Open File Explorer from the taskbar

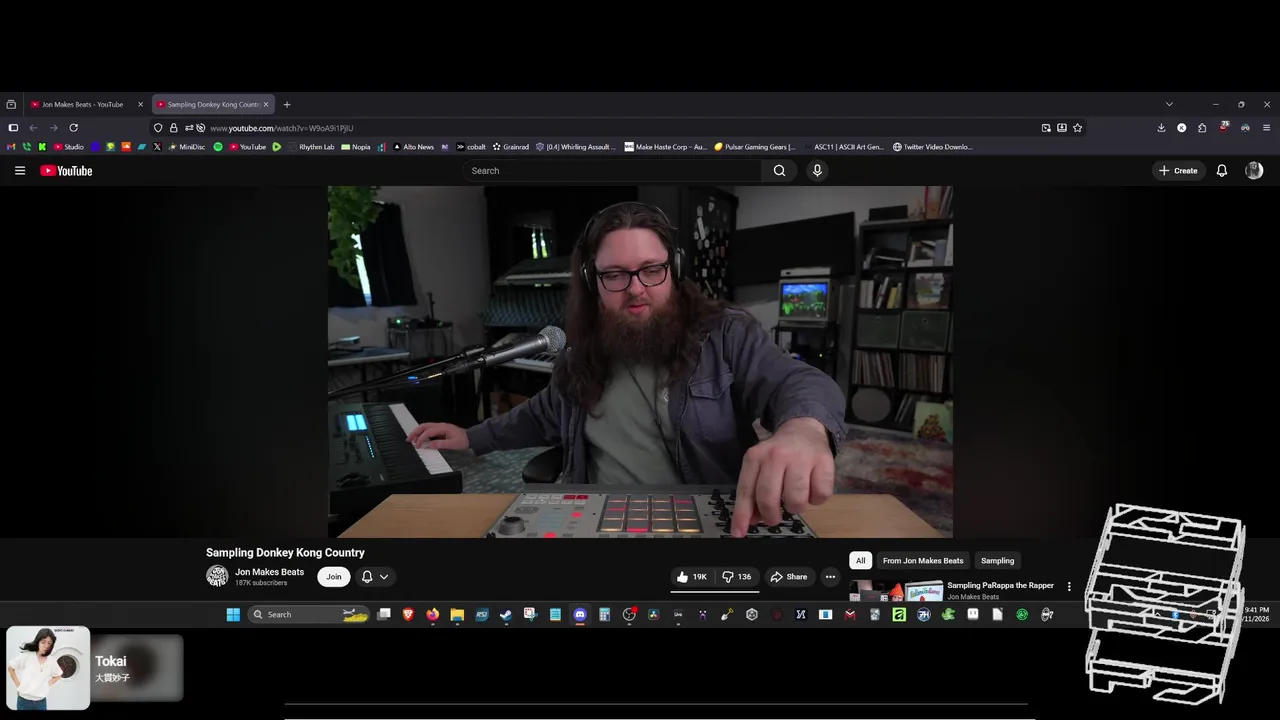click(457, 615)
